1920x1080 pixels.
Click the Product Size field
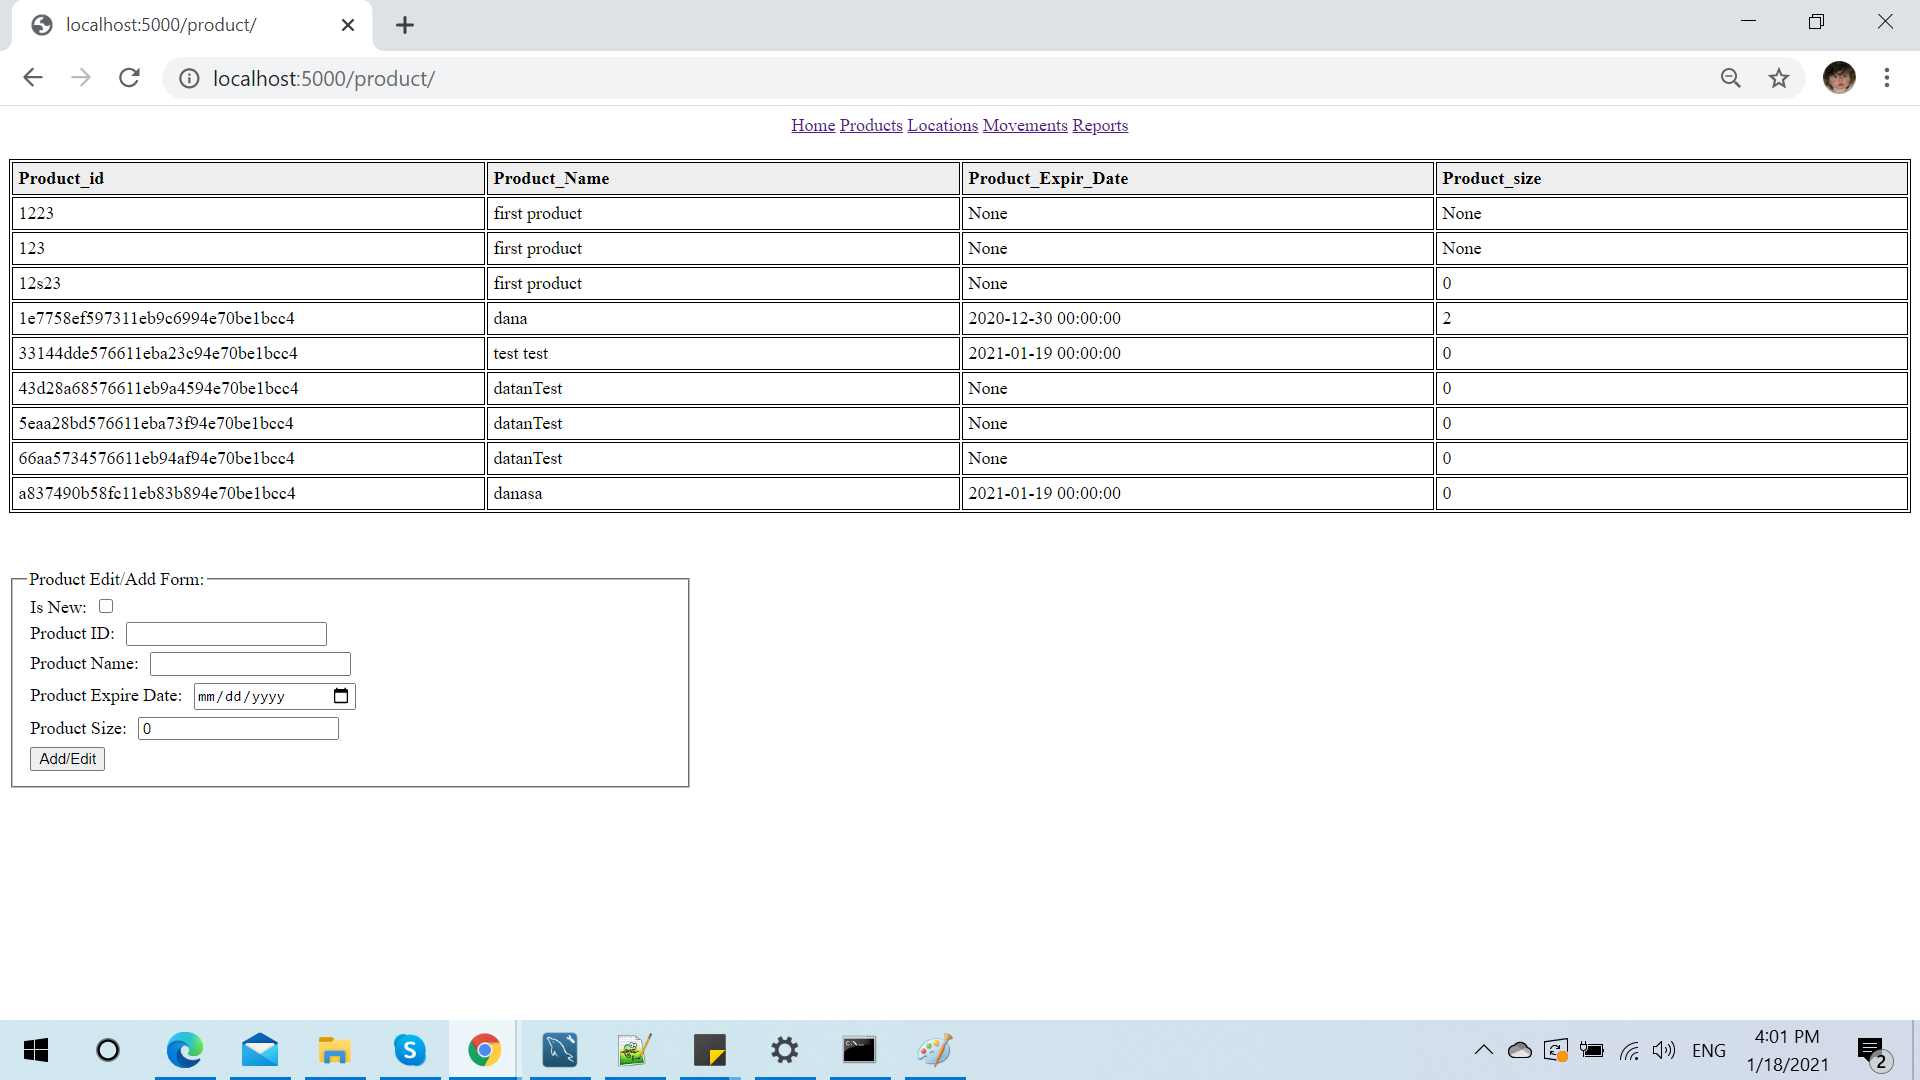[238, 729]
